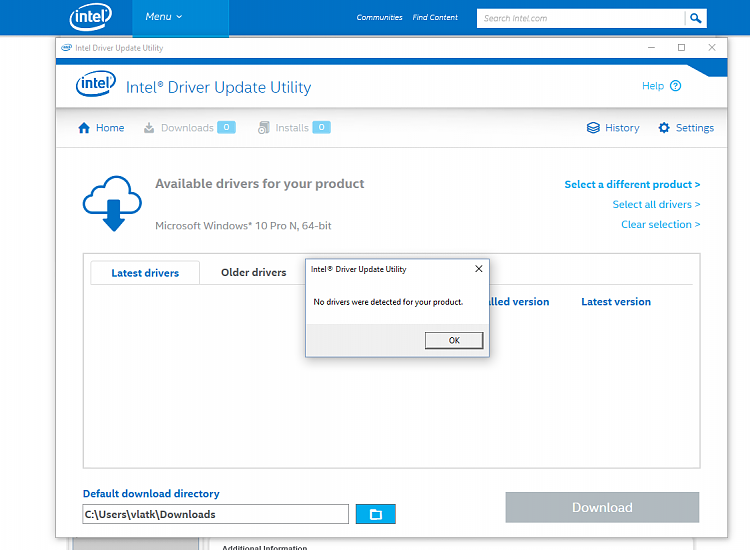Click the Help question mark icon
The height and width of the screenshot is (550, 750).
[x=675, y=86]
